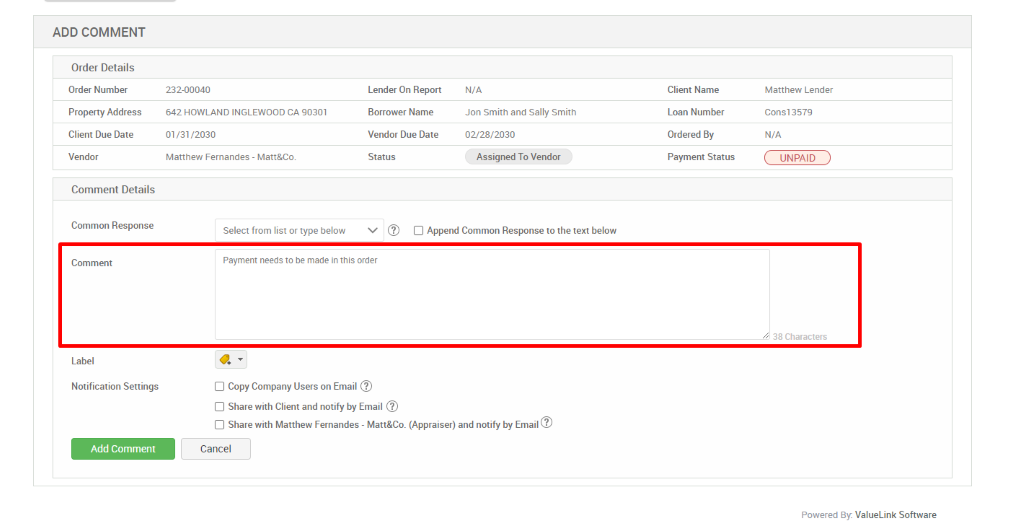Click the comment box resize handle
1024x529 pixels.
click(765, 335)
